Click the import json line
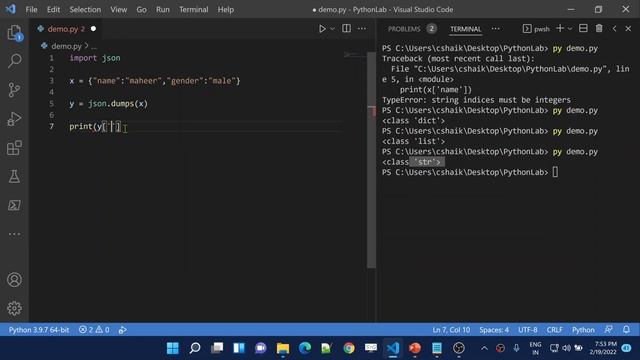640x360 pixels. pos(95,58)
